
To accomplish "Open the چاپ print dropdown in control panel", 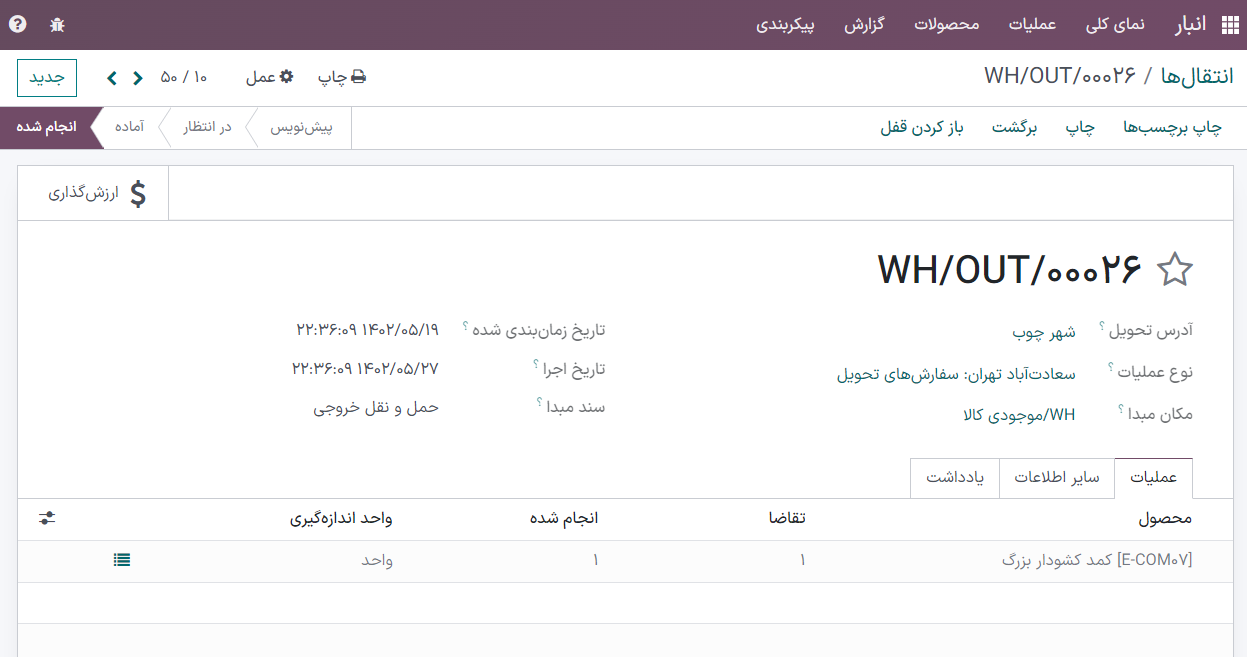I will (342, 77).
